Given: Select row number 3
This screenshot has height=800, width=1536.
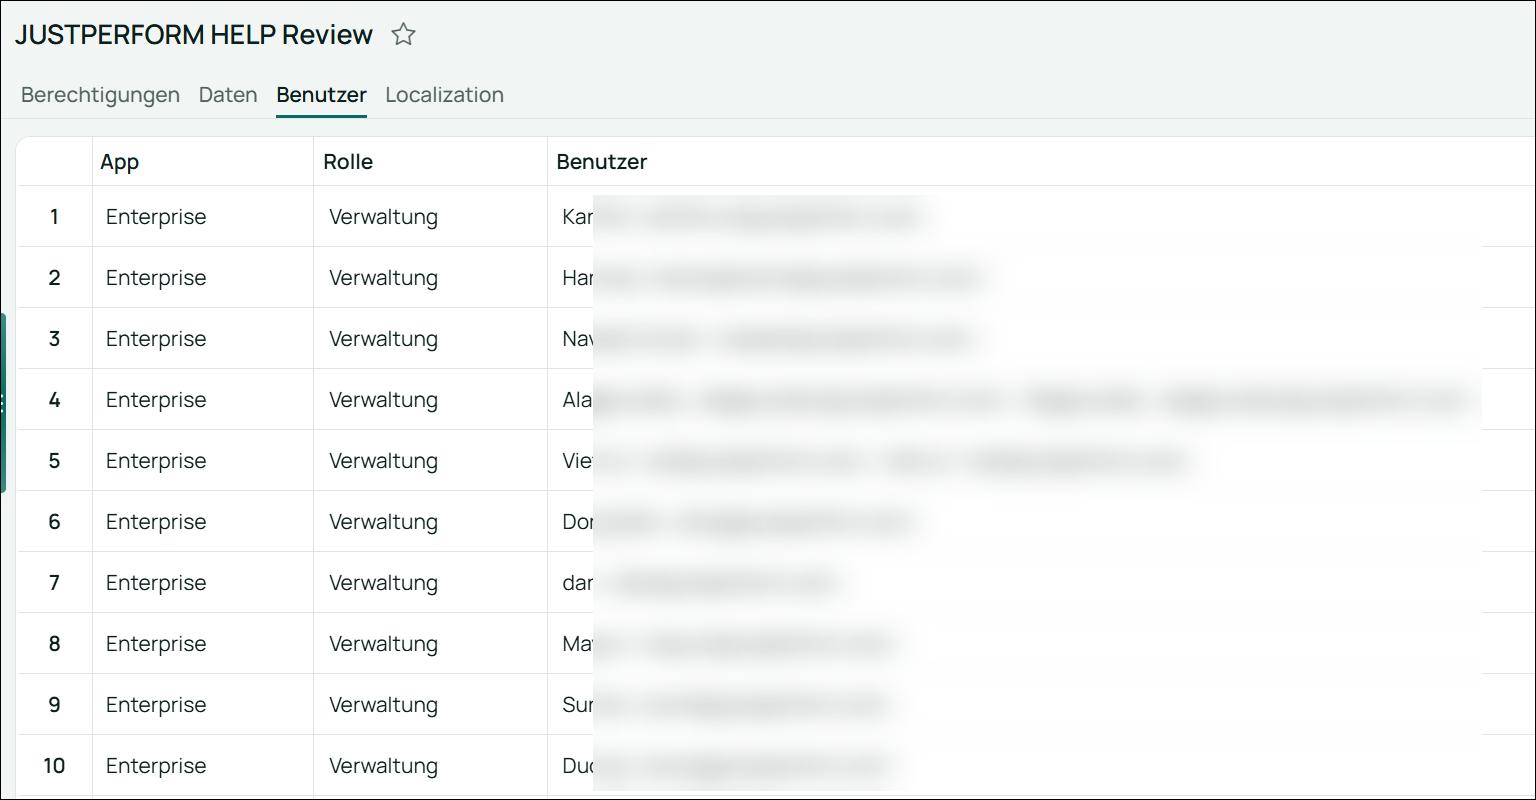Looking at the screenshot, I should coord(54,338).
